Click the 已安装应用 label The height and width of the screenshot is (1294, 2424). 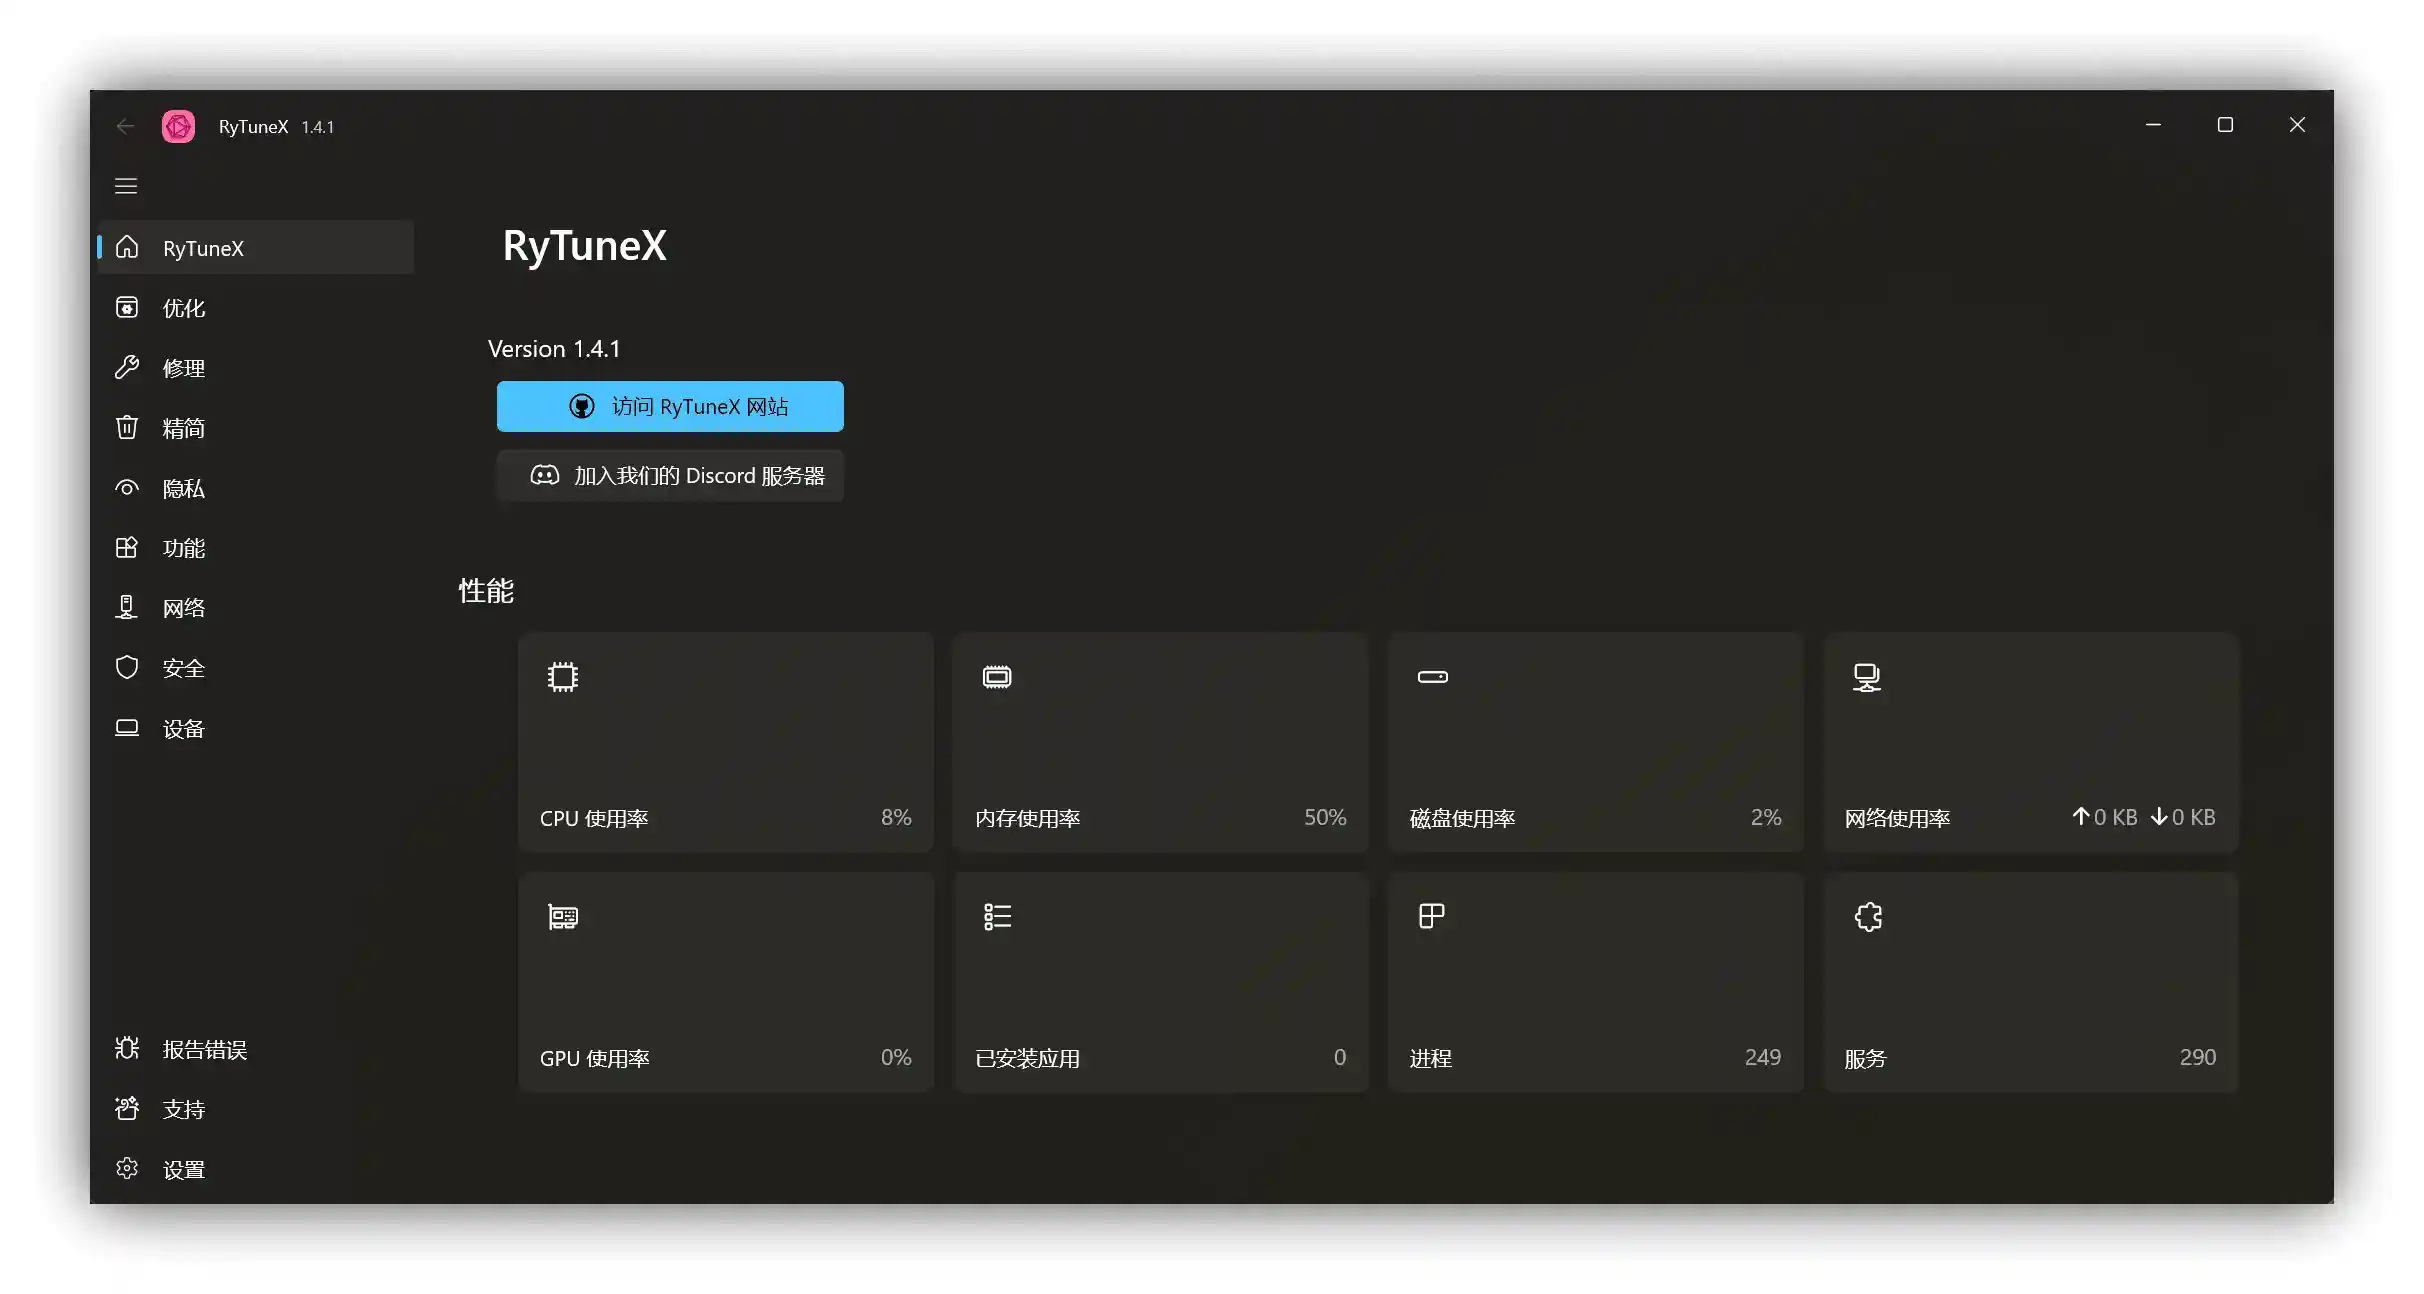point(1028,1058)
